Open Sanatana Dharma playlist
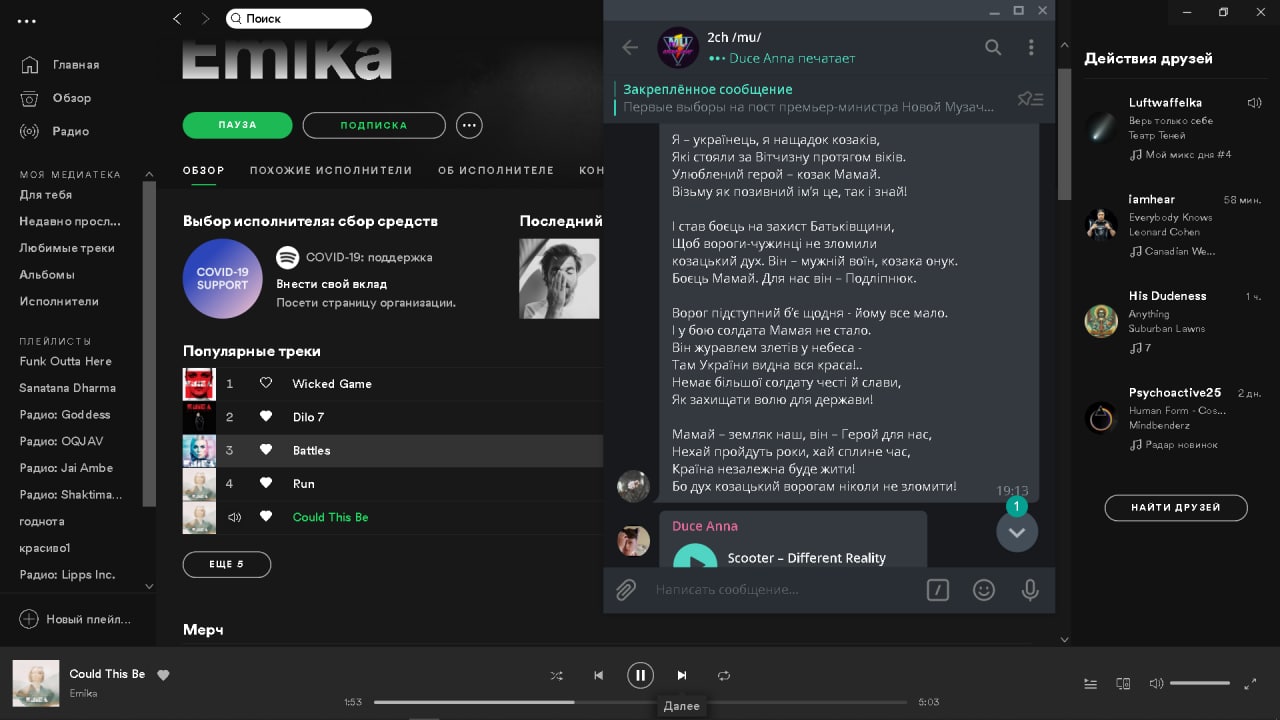 (x=68, y=388)
